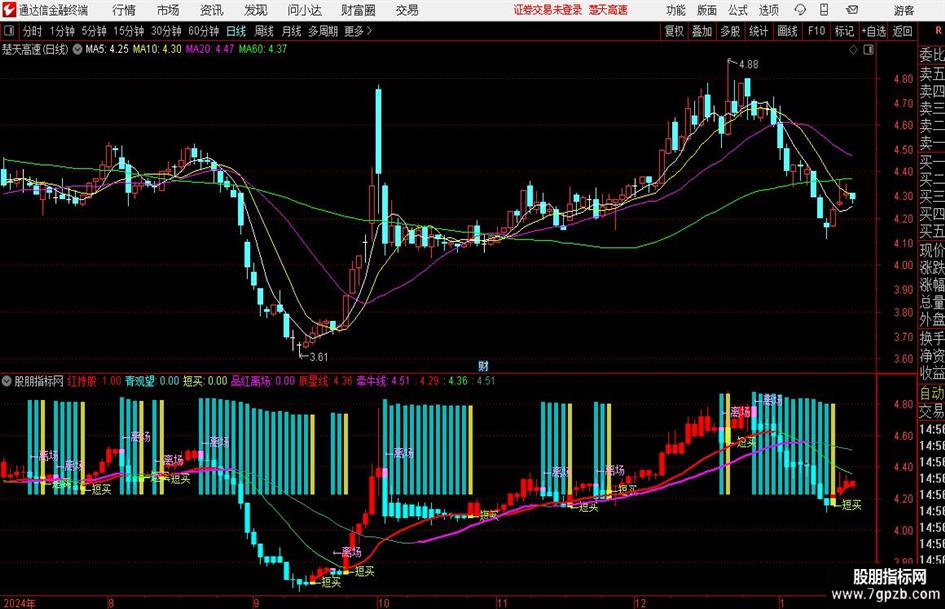Open the 资讯 menu
This screenshot has width=945, height=609.
[x=212, y=10]
